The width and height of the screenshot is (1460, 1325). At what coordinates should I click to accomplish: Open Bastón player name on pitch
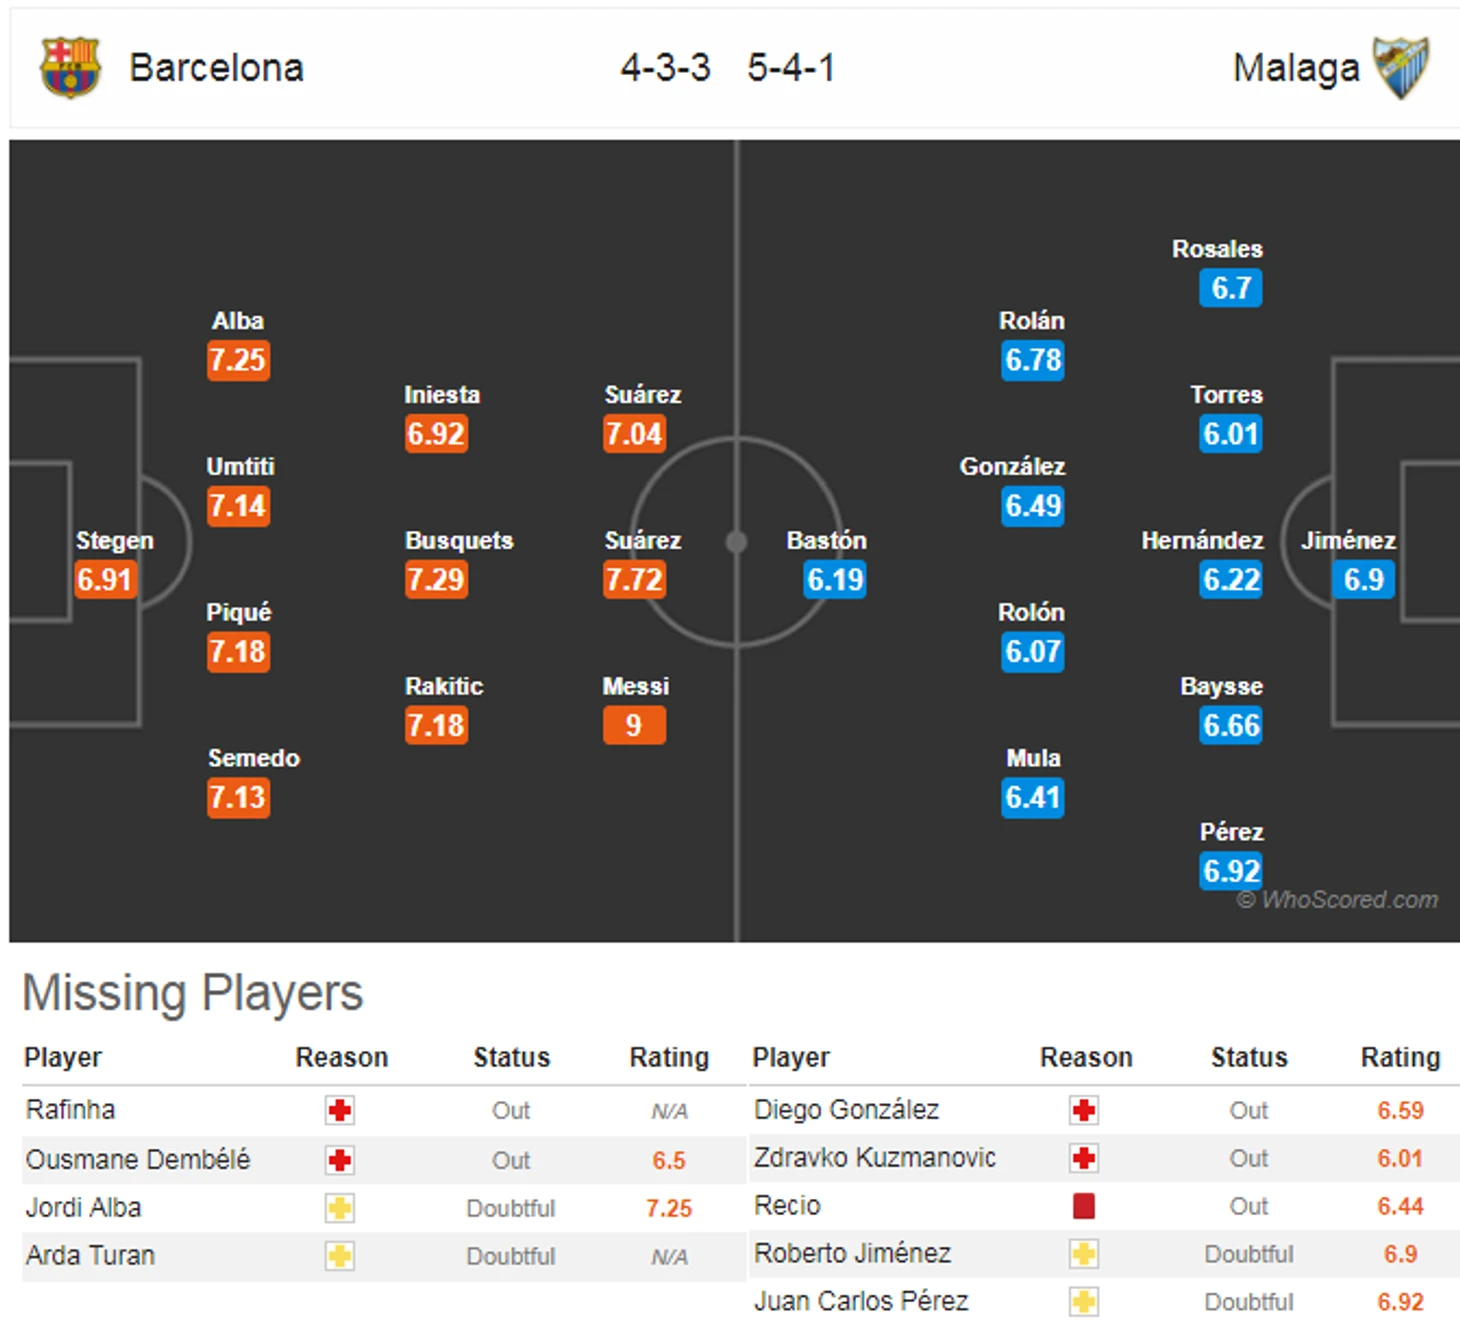826,540
